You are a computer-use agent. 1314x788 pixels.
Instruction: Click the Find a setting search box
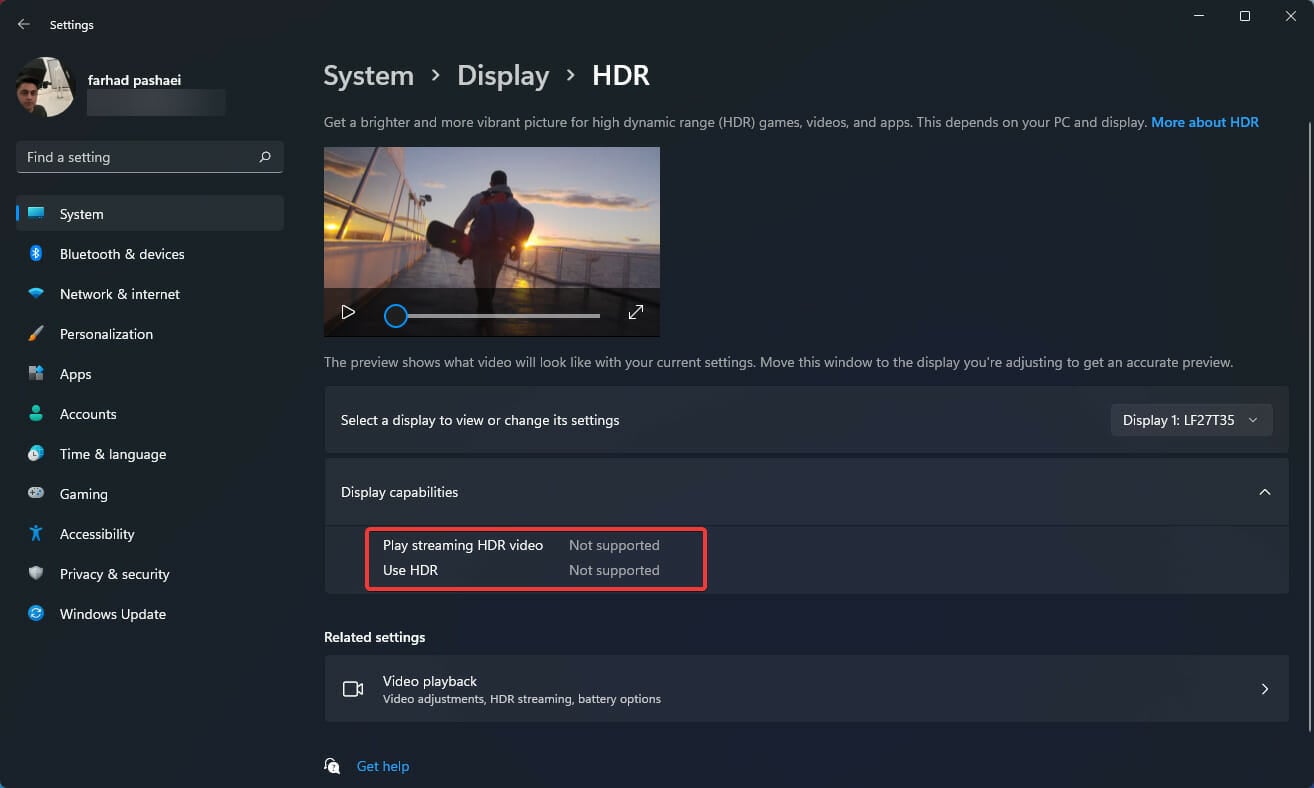click(149, 157)
